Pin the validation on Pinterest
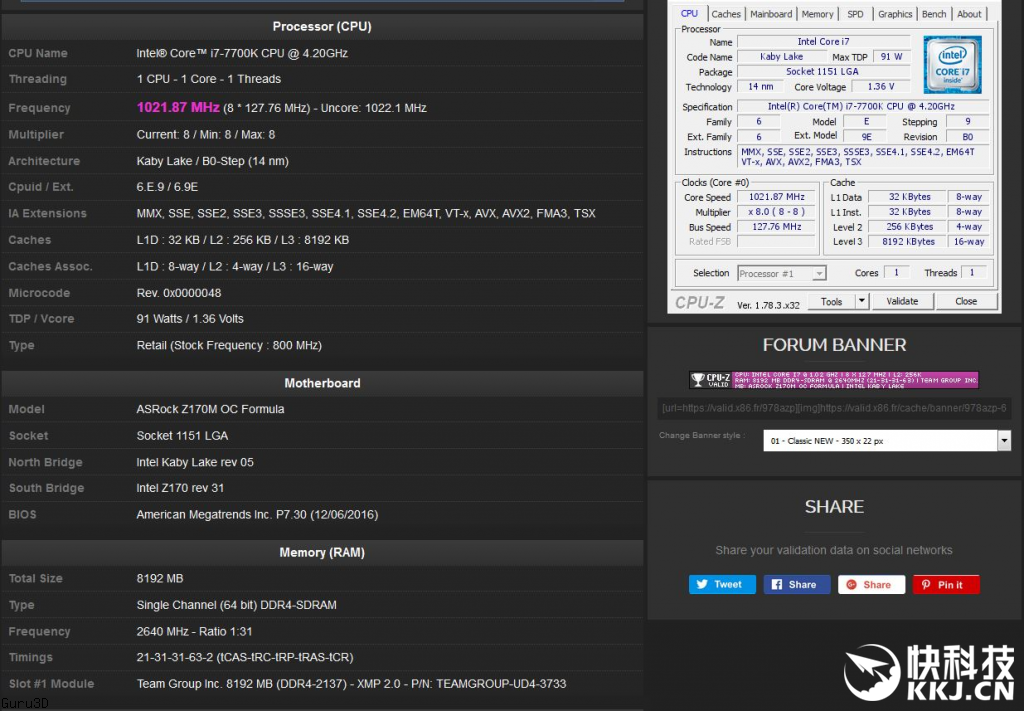This screenshot has height=711, width=1024. (945, 585)
